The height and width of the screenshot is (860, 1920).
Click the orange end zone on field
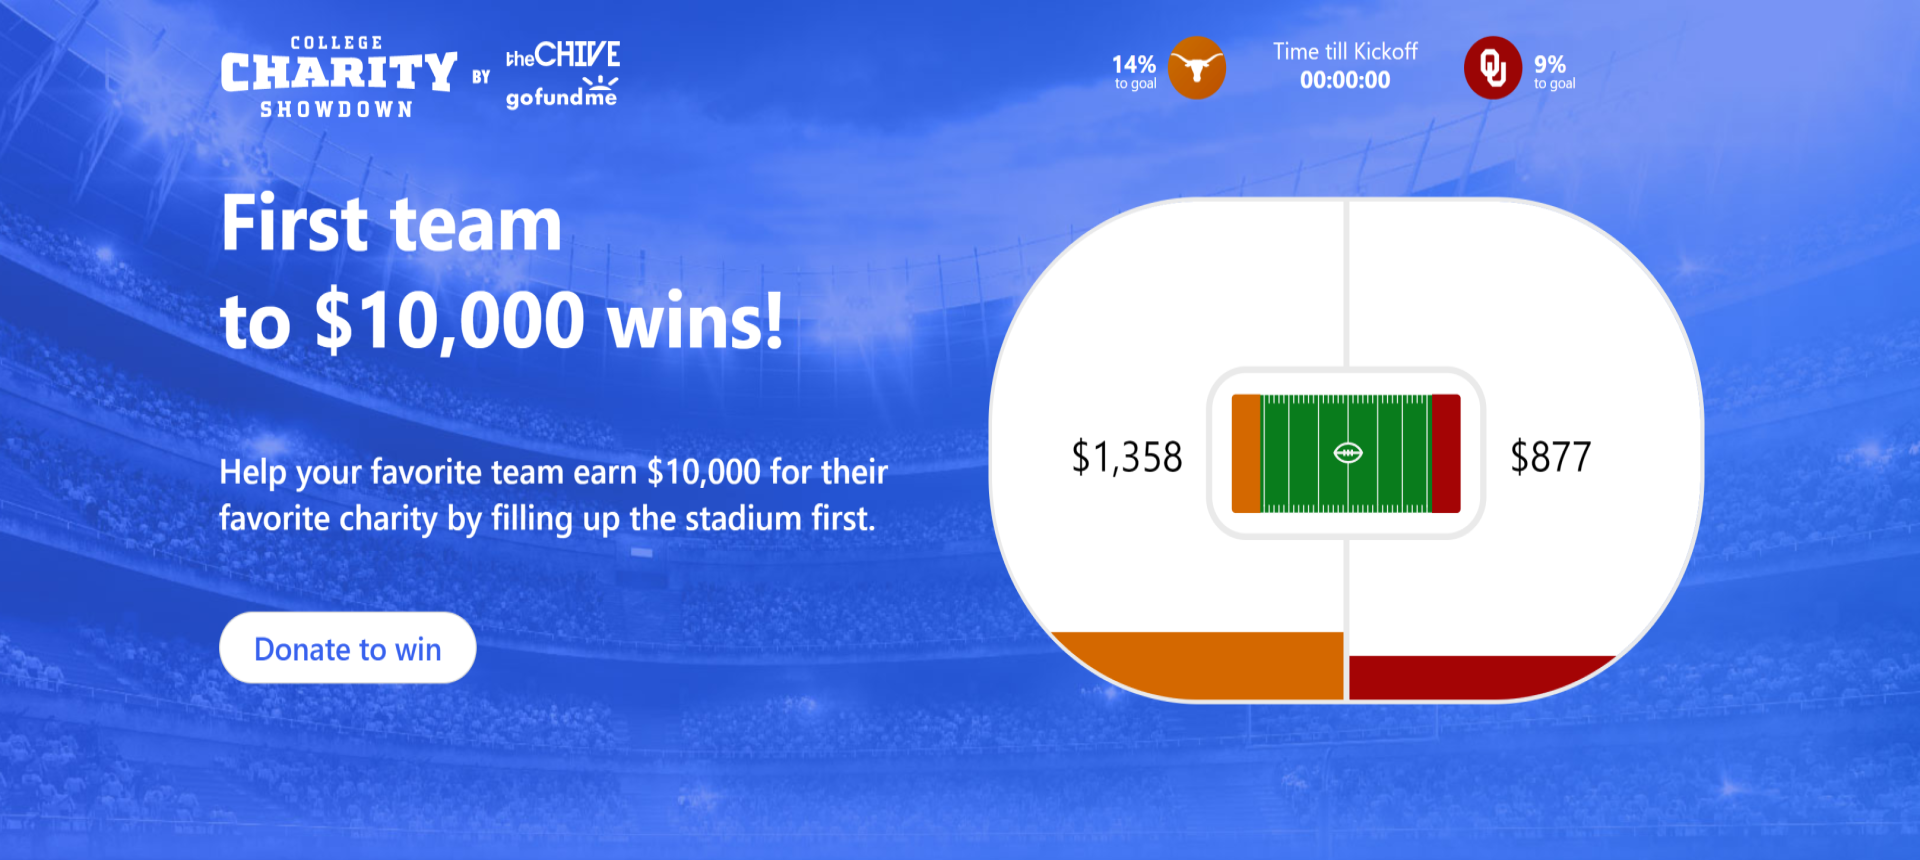pos(1246,454)
